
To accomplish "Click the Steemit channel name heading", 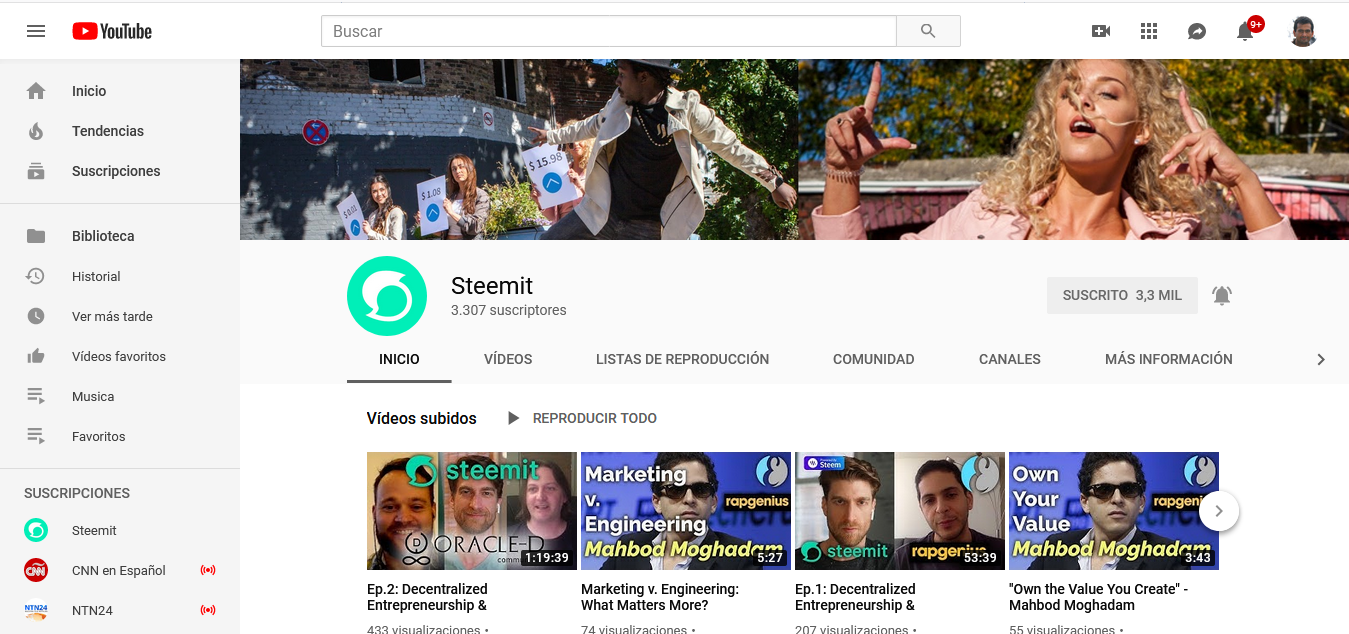I will coord(492,285).
